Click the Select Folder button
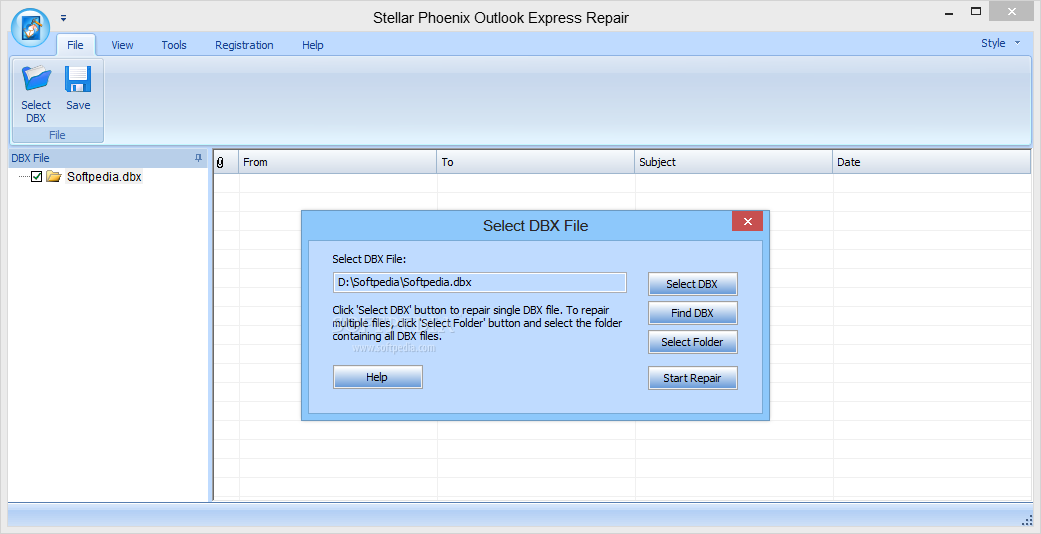This screenshot has width=1041, height=534. pos(692,342)
